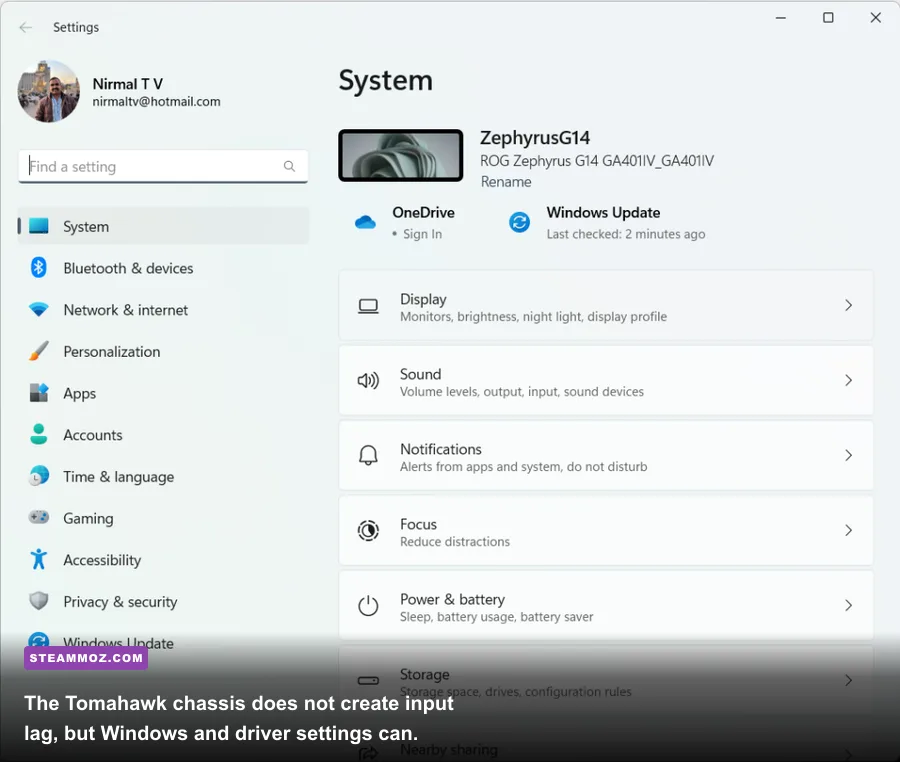
Task: Click the Wi-Fi network icon in sidebar
Action: (39, 310)
